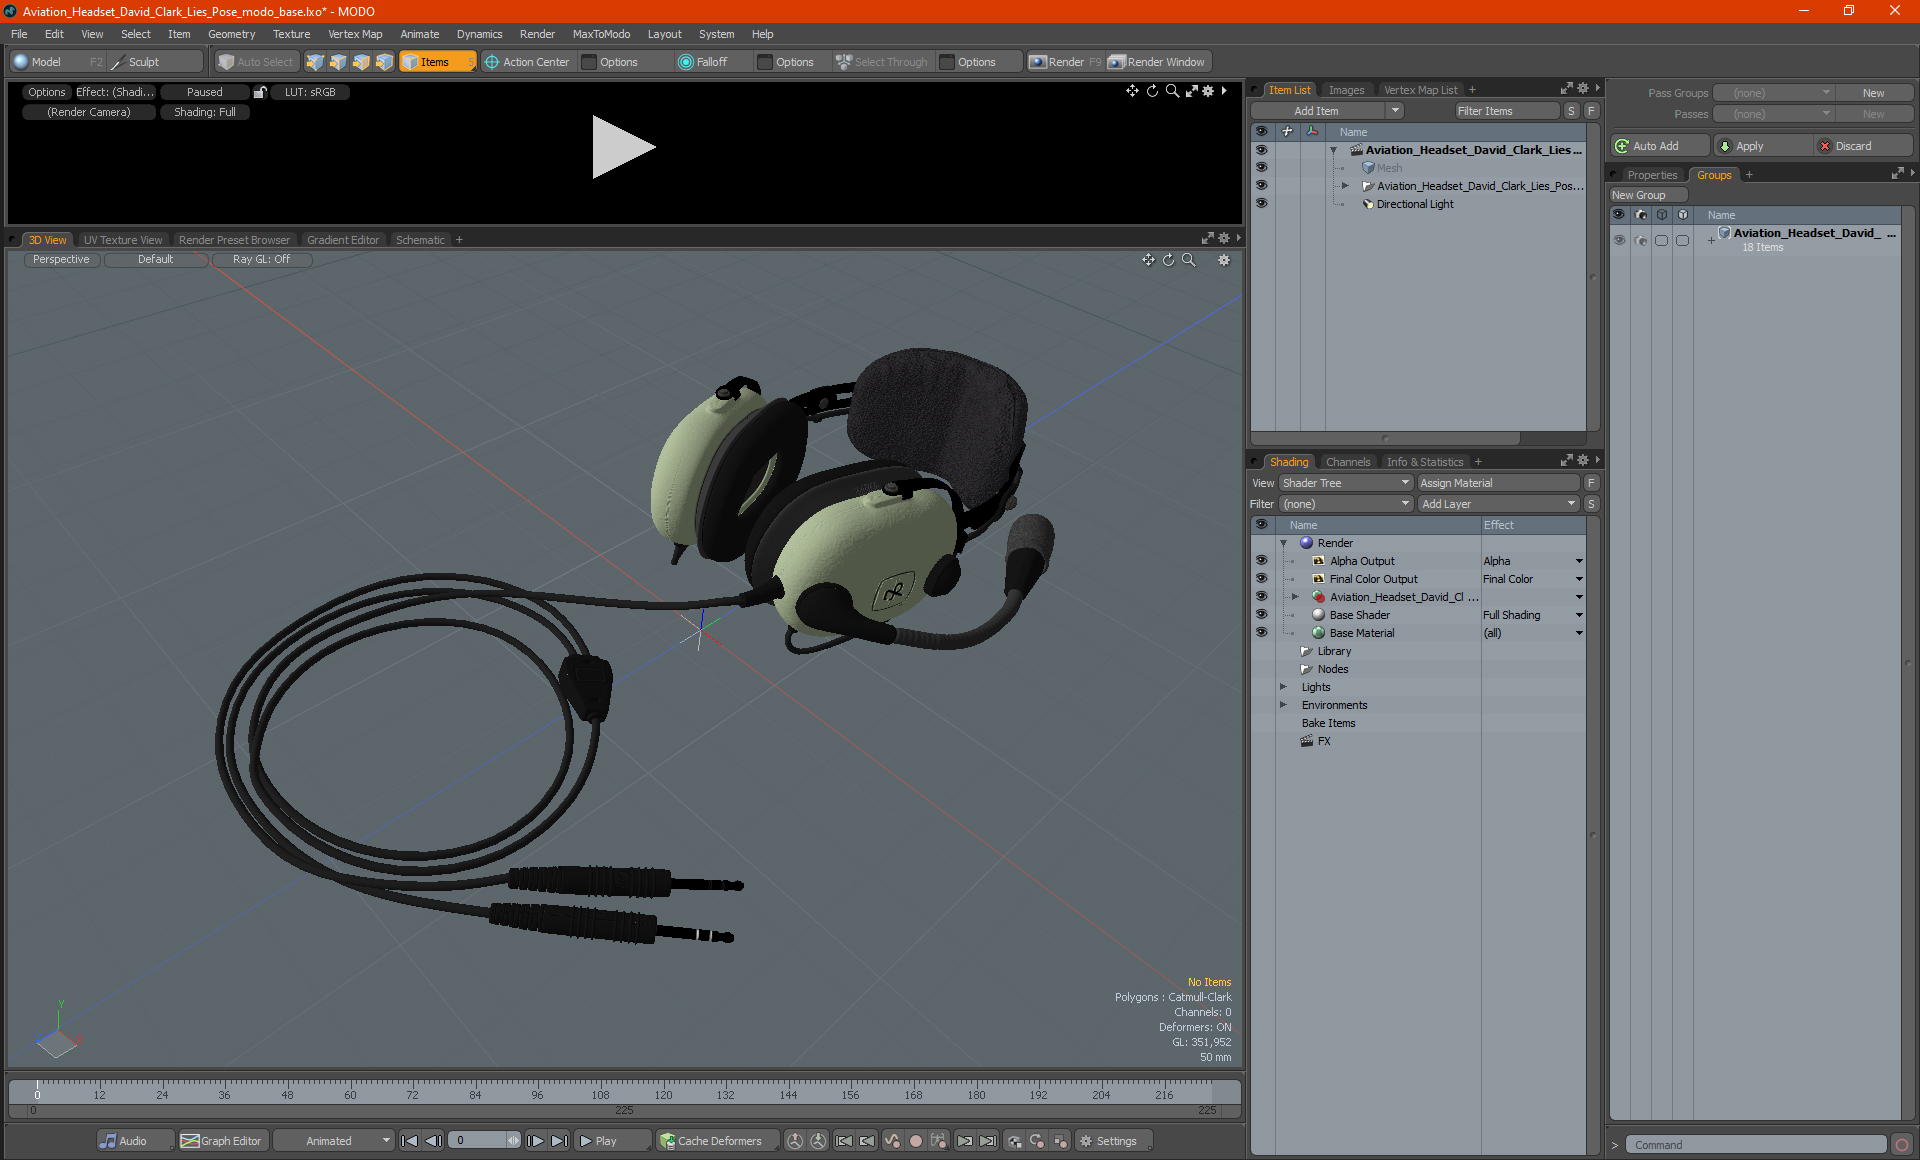Select the Action Center tool icon

coord(492,62)
